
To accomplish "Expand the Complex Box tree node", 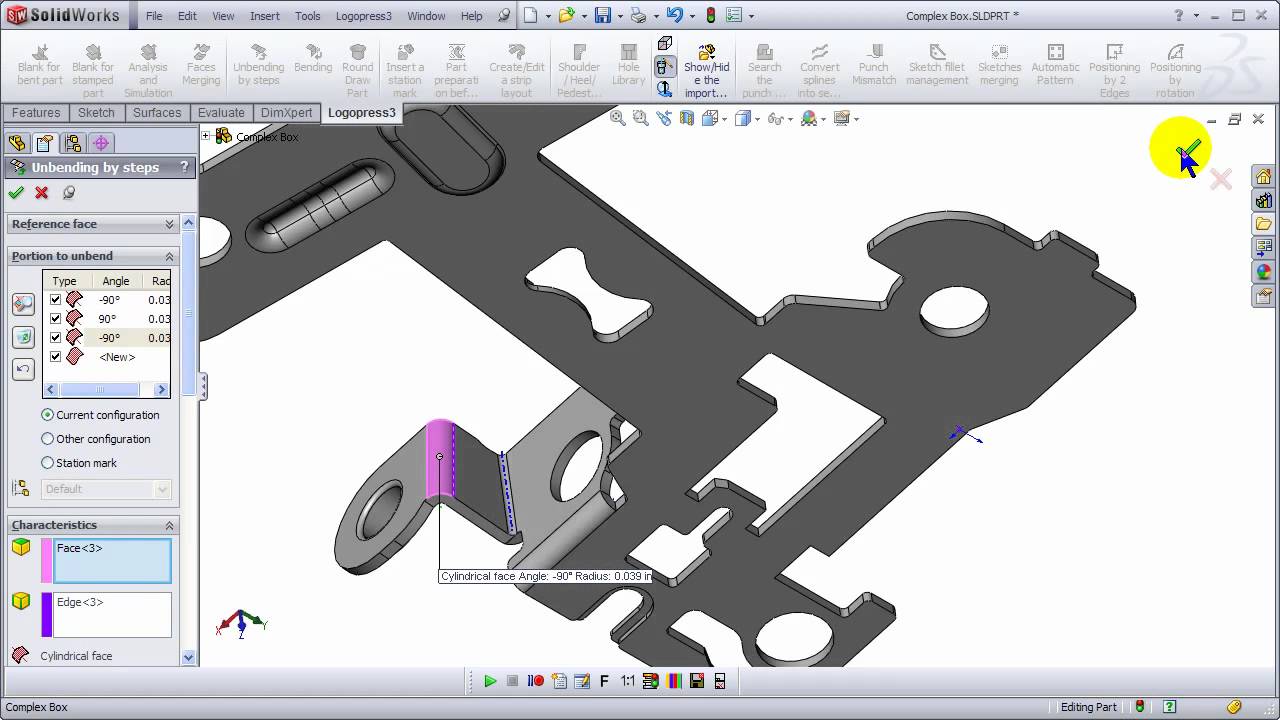I will (206, 136).
